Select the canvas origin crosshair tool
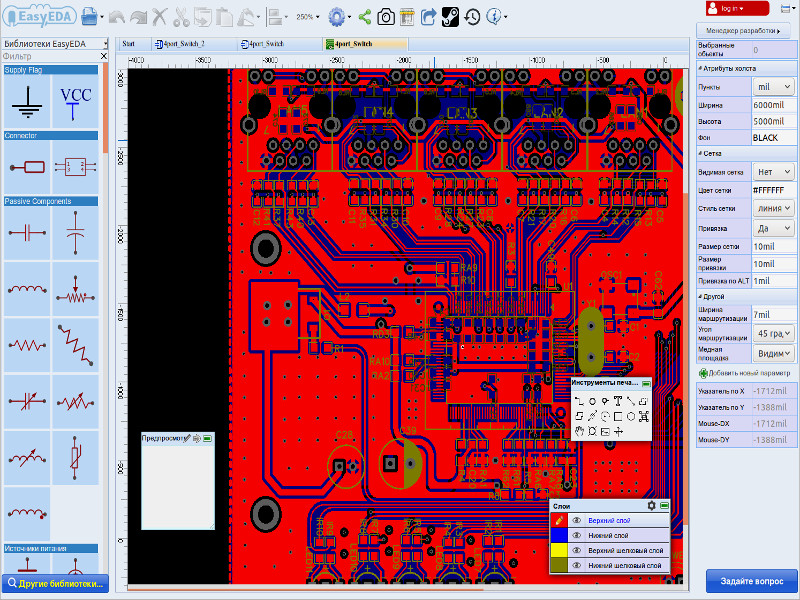The width and height of the screenshot is (800, 600). point(618,432)
